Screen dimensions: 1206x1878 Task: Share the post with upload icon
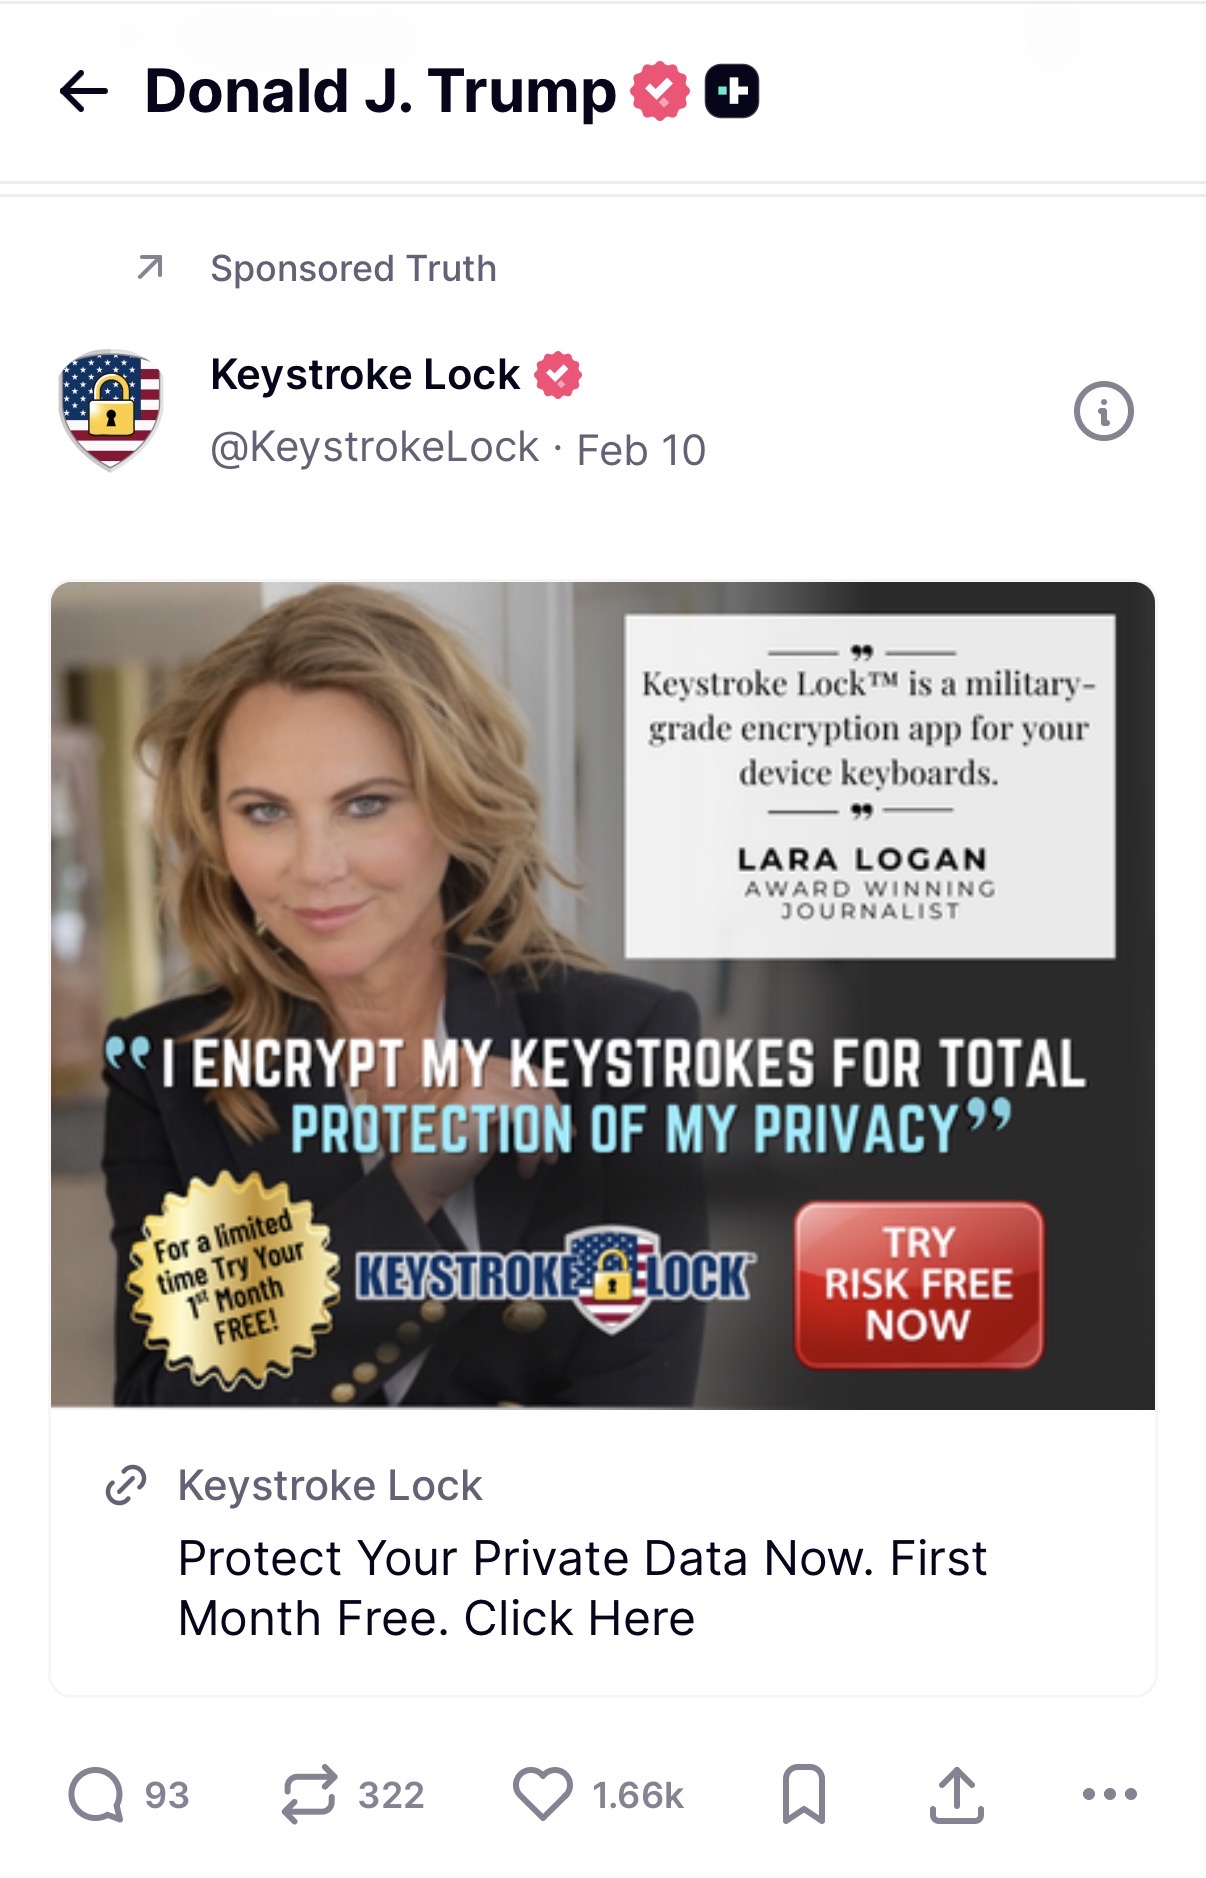click(x=957, y=1794)
